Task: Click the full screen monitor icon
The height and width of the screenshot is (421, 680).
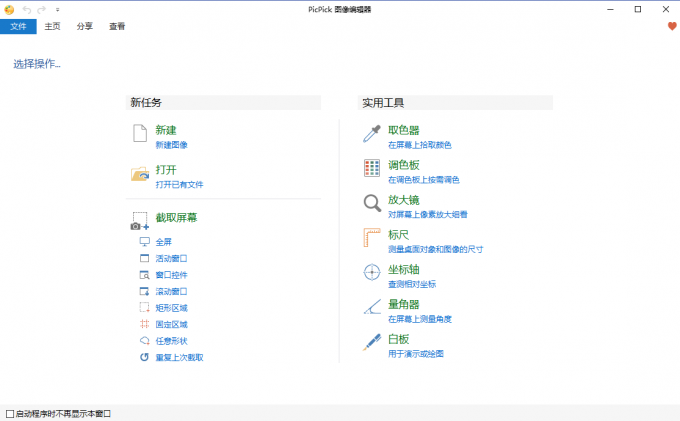Action: pyautogui.click(x=144, y=242)
